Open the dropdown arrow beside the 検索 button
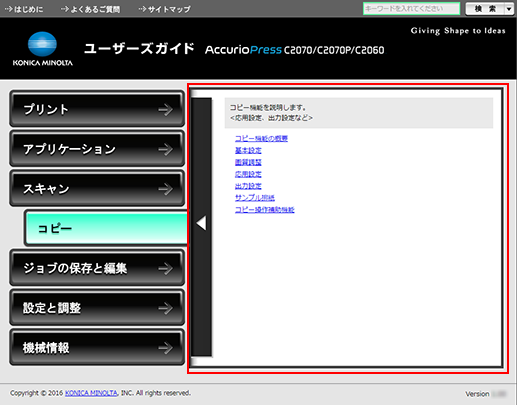This screenshot has width=517, height=405. click(x=509, y=9)
